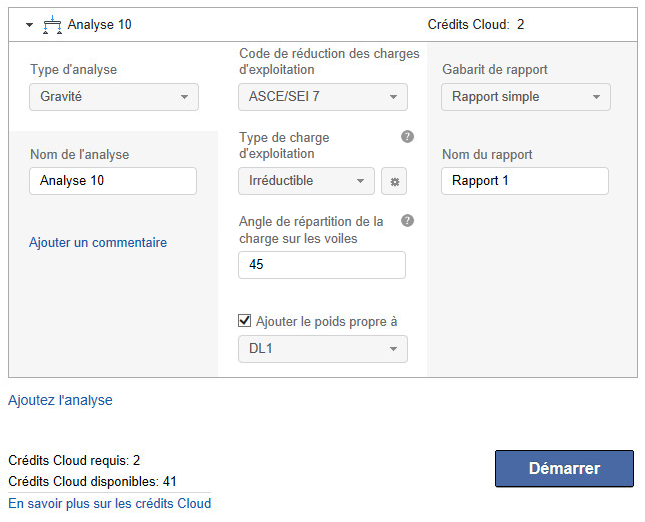This screenshot has height=522, width=645.
Task: Click the Nom de l'analyse text field
Action: (x=113, y=181)
